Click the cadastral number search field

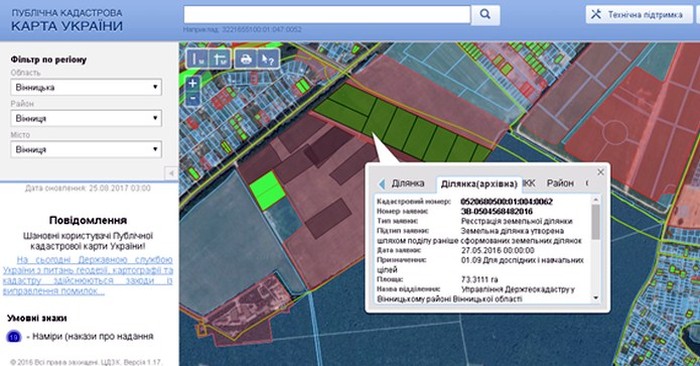coord(327,15)
